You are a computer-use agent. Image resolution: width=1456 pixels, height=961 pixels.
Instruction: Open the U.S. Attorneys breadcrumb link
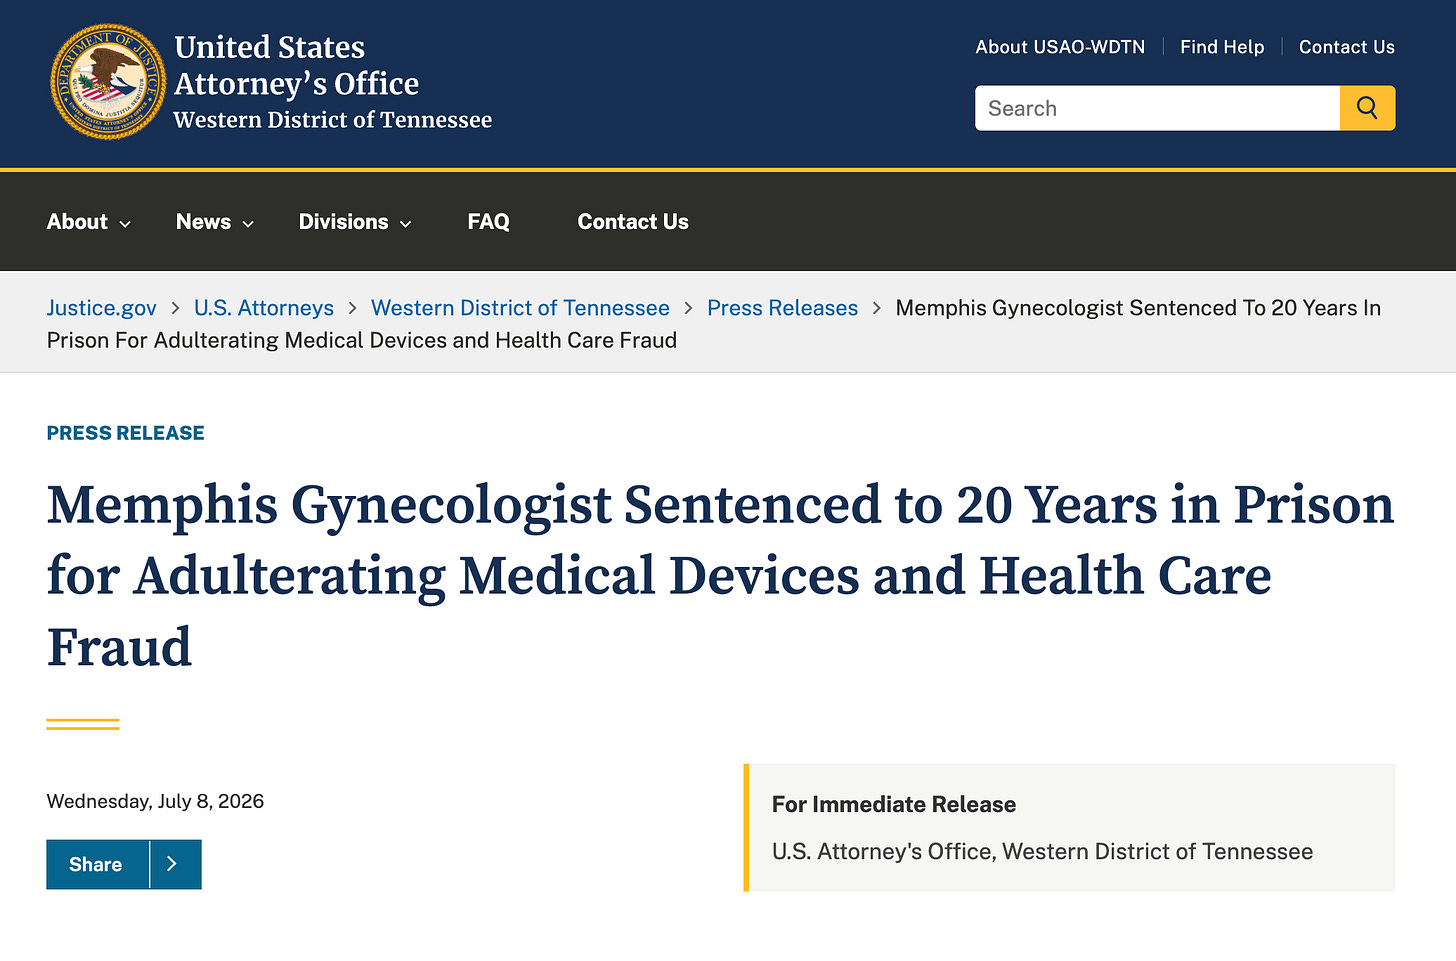[264, 308]
